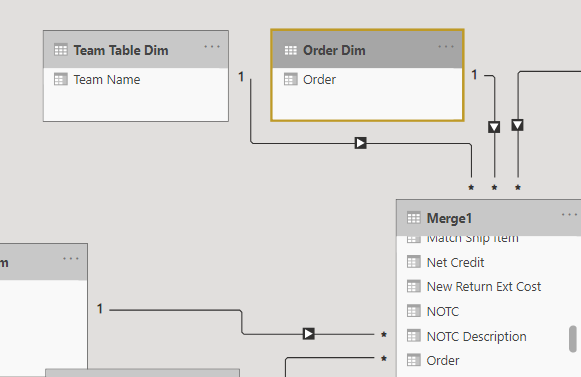The height and width of the screenshot is (377, 581).
Task: Click Merge1 field list scrollbar thumb
Action: tap(573, 339)
